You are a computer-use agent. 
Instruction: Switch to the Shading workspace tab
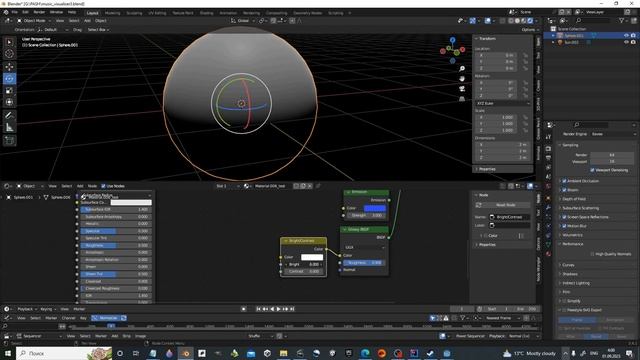207,13
